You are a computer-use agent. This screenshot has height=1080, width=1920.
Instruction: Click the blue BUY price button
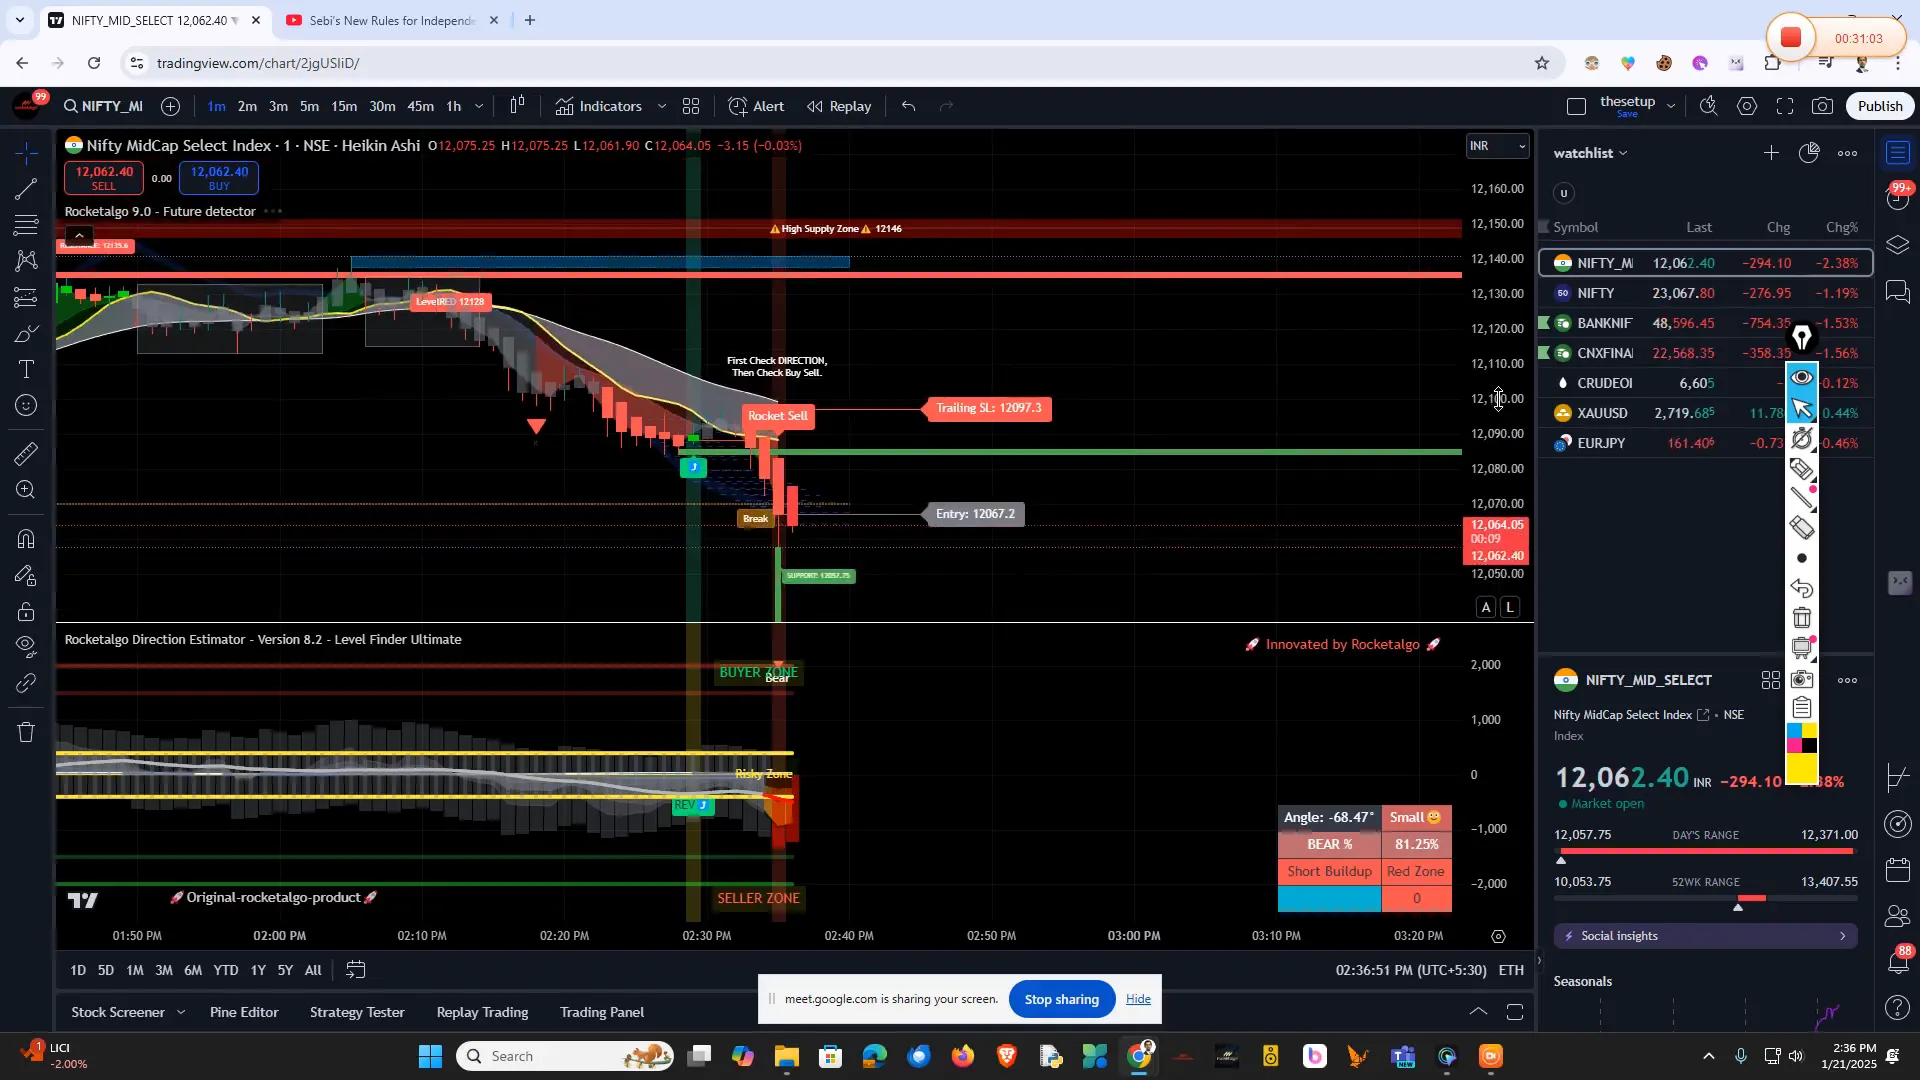[x=219, y=178]
